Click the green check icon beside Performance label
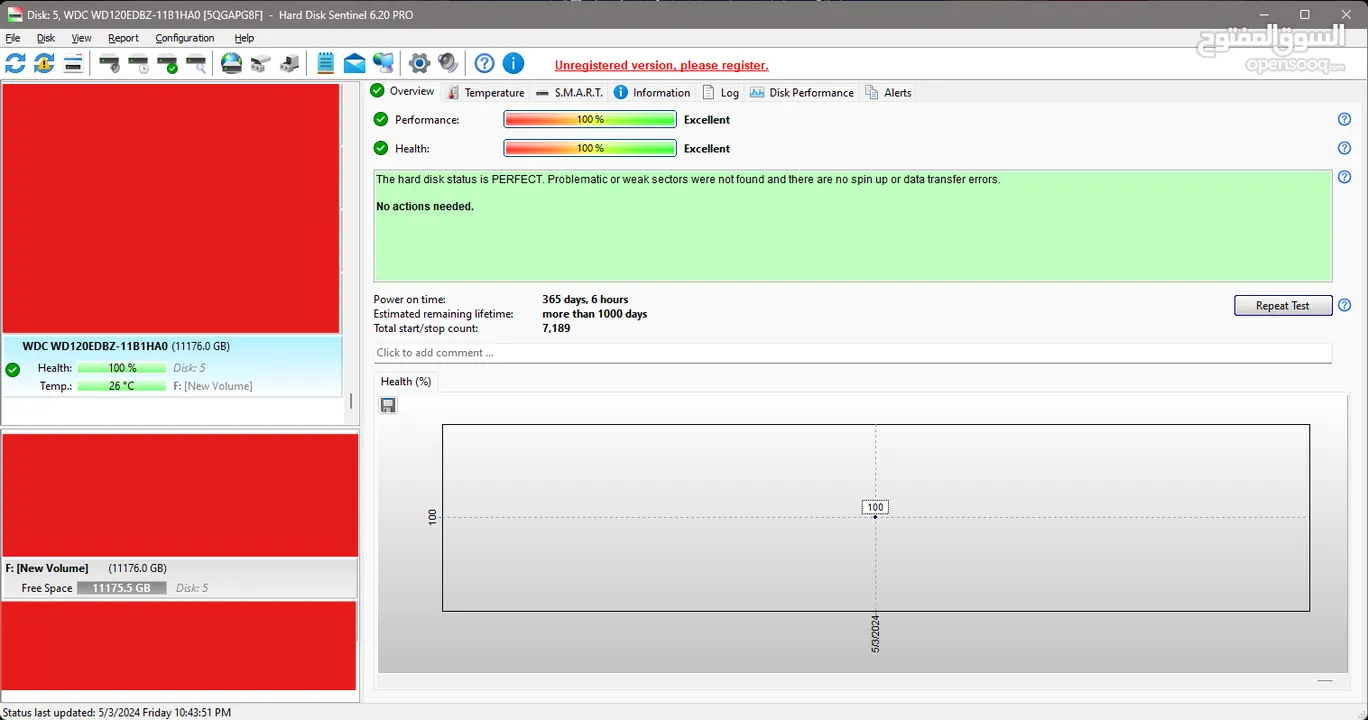 coord(381,119)
